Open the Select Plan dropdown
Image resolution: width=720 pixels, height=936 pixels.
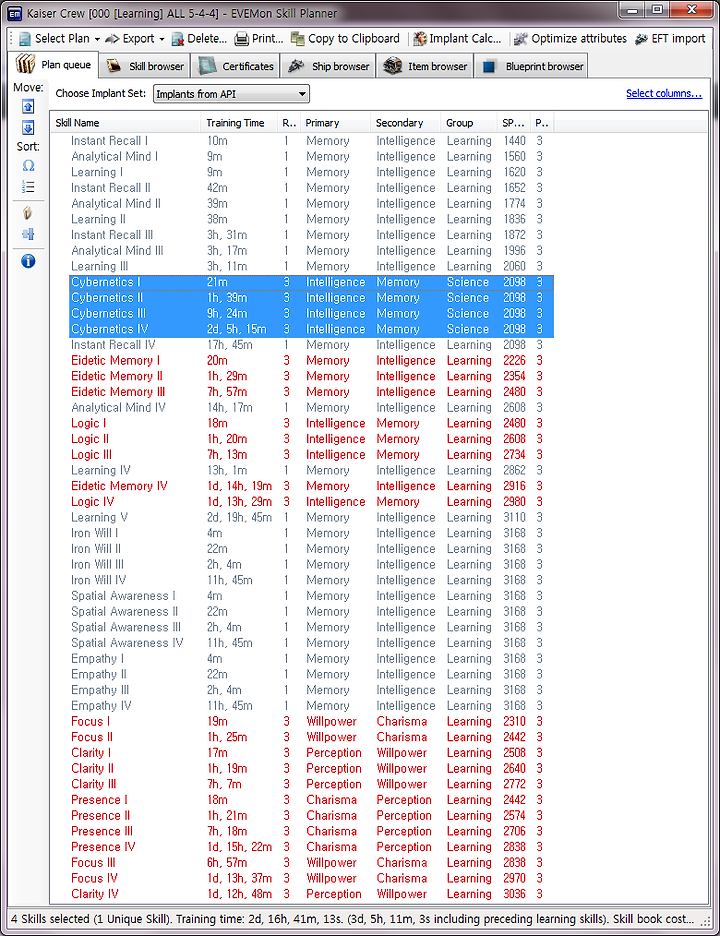pyautogui.click(x=59, y=39)
